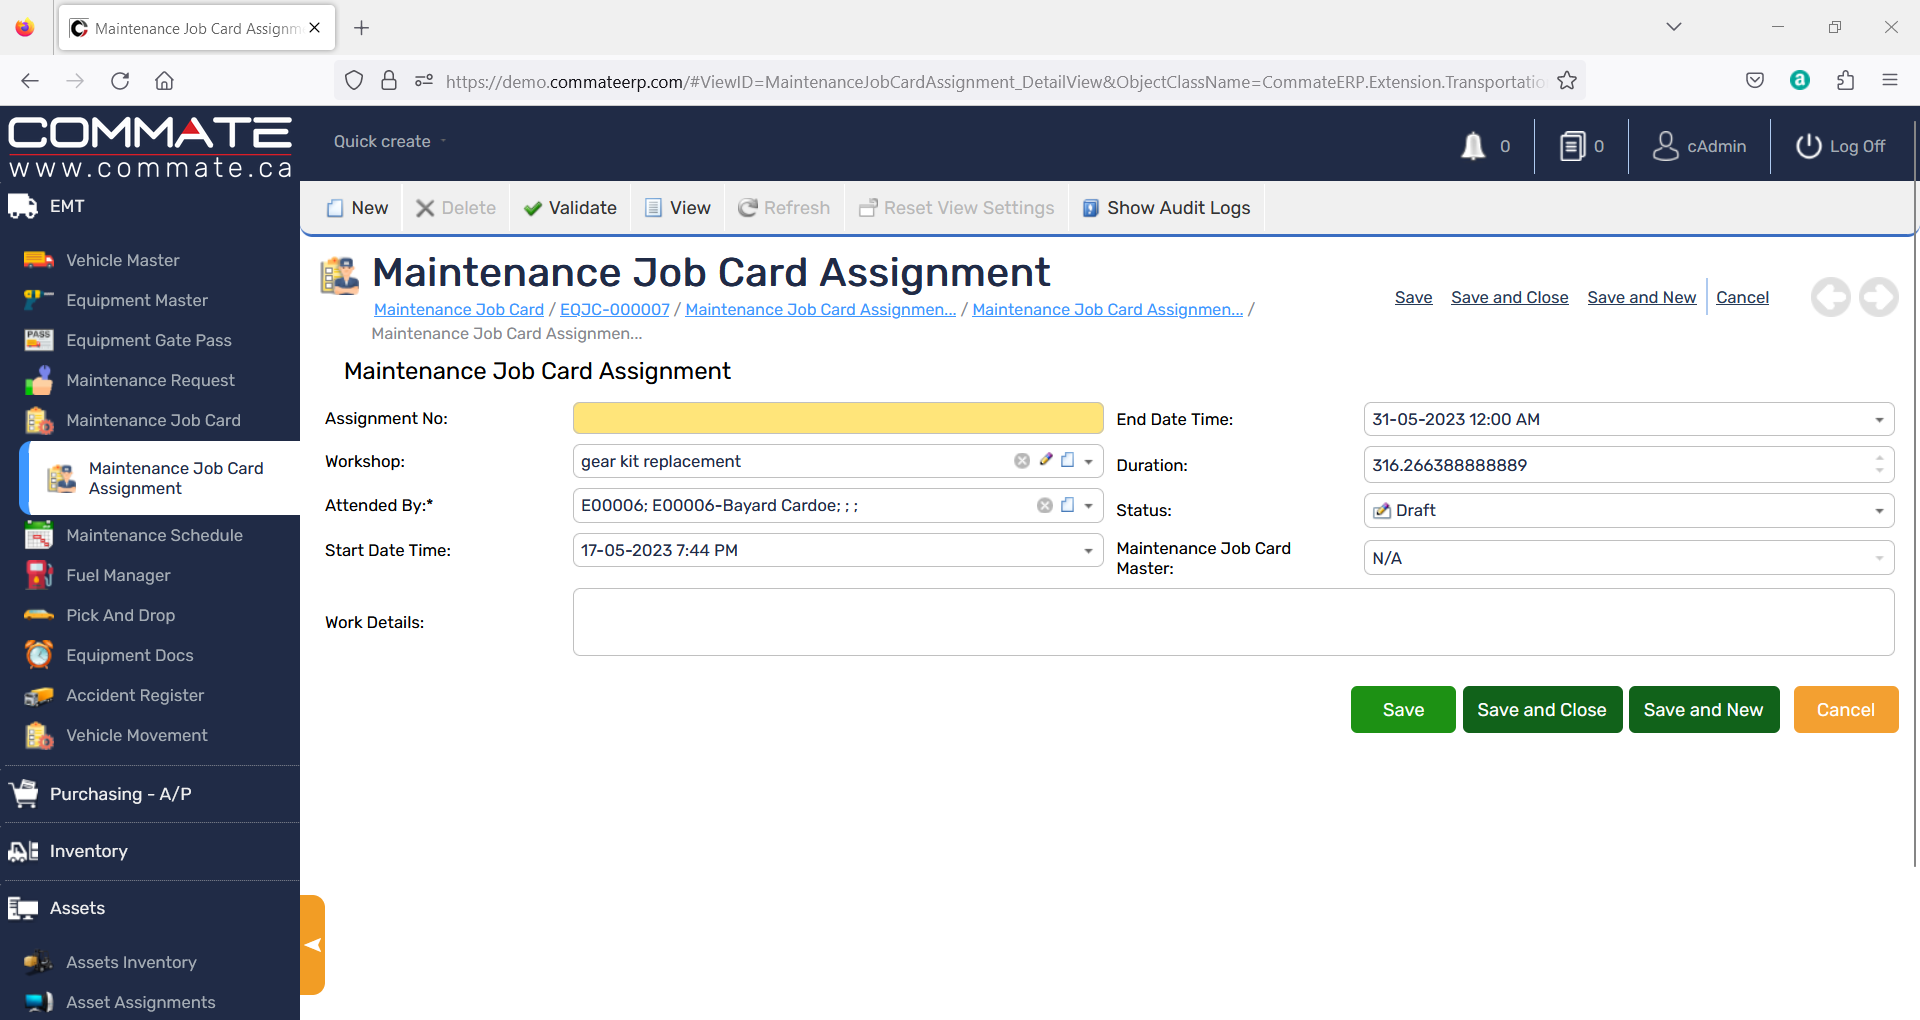Open the Quick create dropdown

390,142
